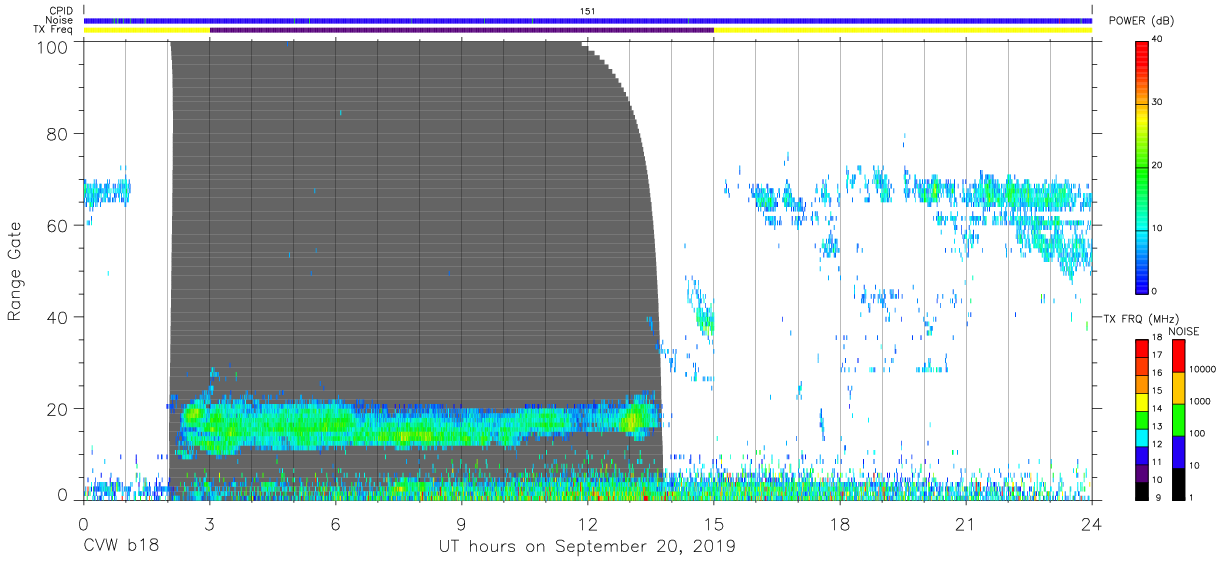Click the x-axis tick label '0'
This screenshot has height=567, width=1228.
coord(83,522)
